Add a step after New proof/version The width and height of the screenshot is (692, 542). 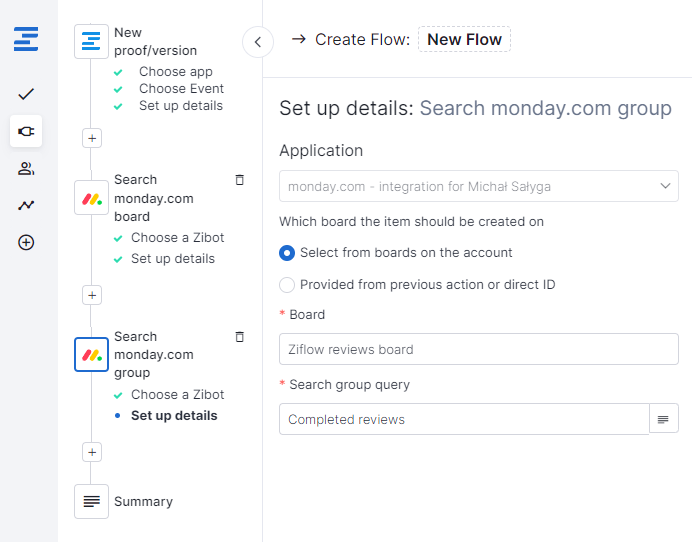[x=92, y=138]
